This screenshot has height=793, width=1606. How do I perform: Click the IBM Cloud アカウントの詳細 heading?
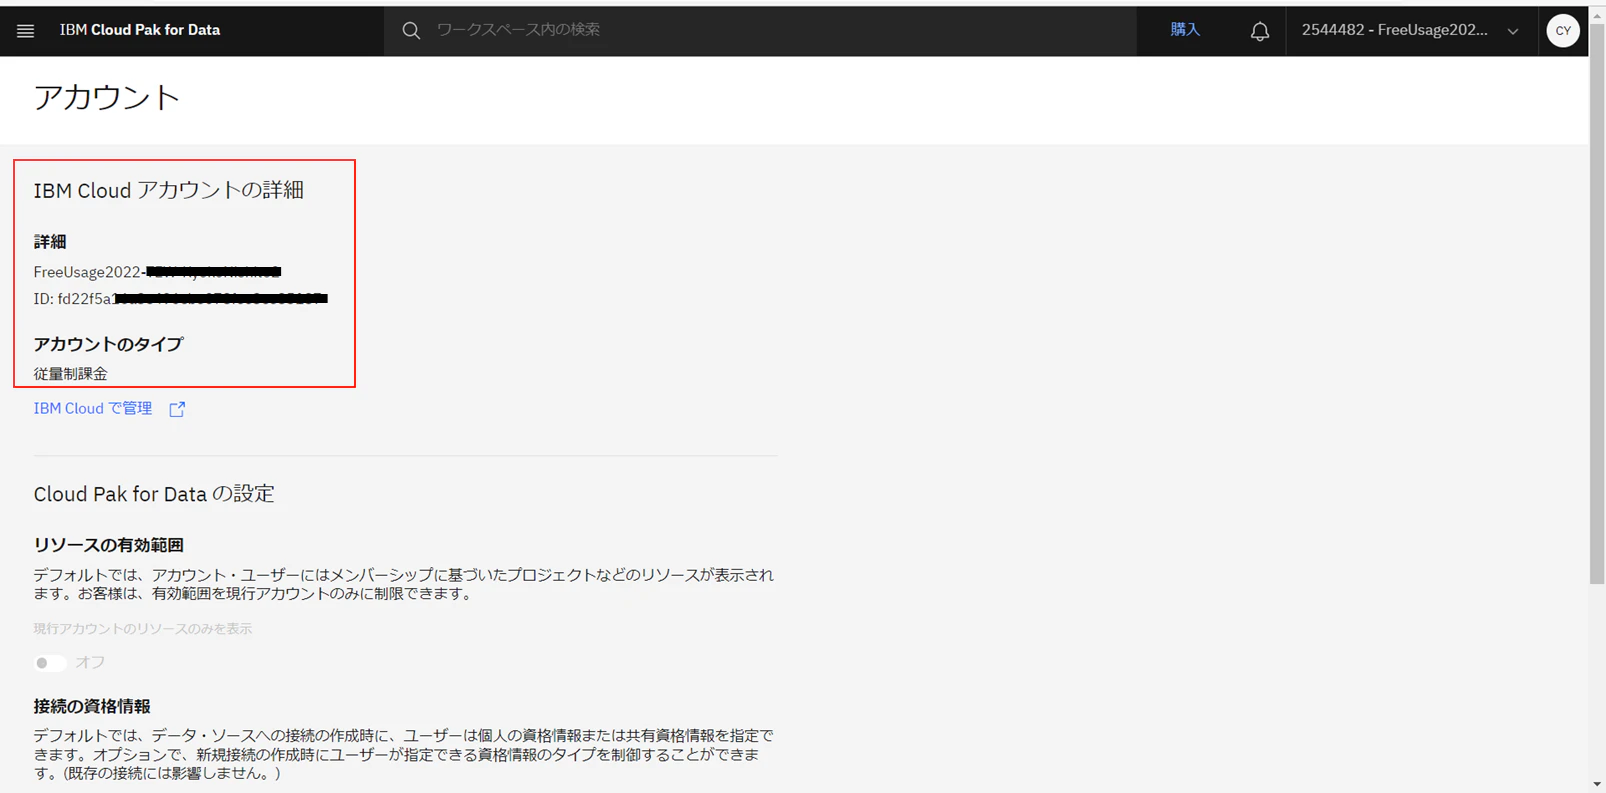tap(169, 190)
